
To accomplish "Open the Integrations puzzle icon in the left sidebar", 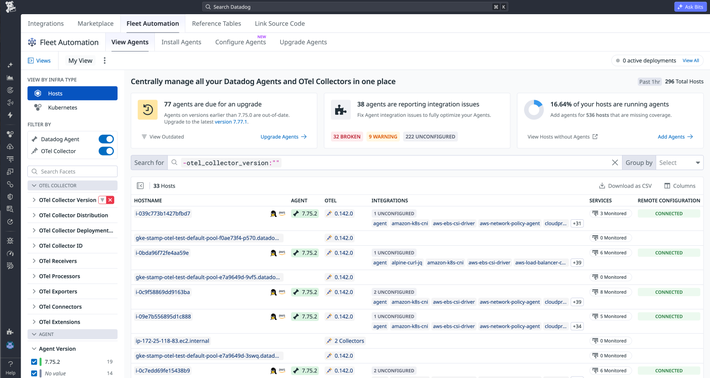I will [10, 332].
